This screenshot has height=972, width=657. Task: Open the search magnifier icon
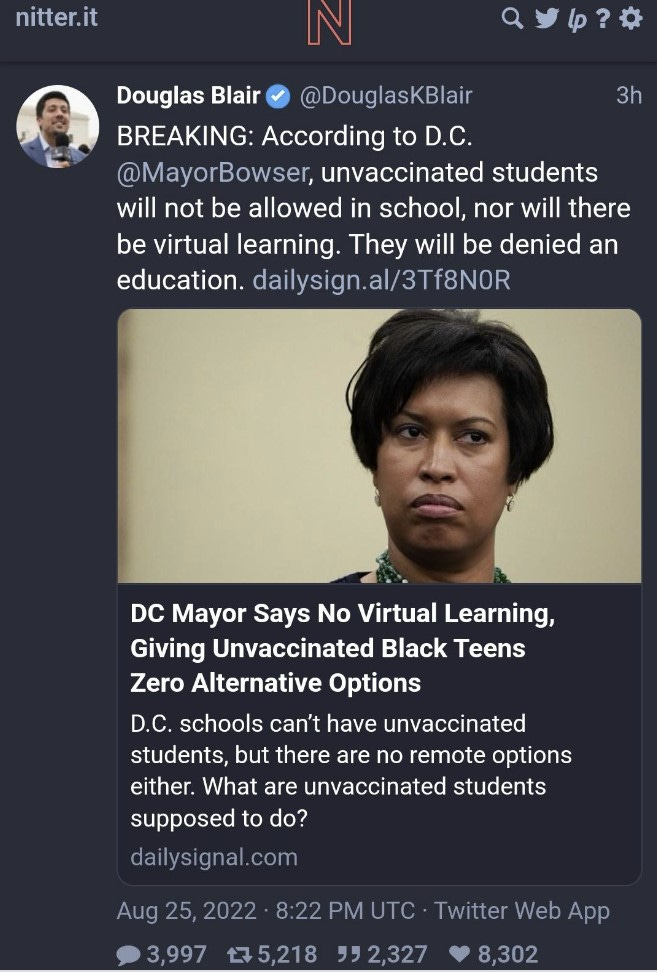[512, 19]
